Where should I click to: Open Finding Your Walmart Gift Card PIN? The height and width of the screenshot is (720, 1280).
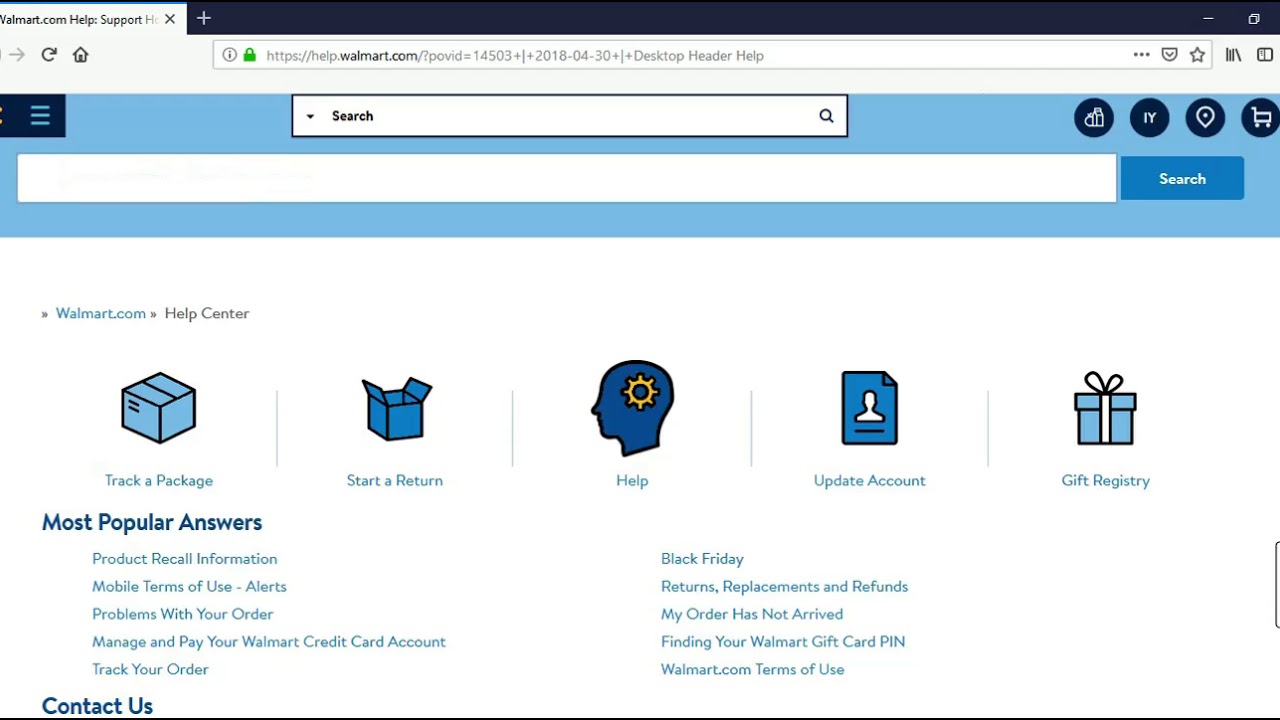click(x=783, y=642)
